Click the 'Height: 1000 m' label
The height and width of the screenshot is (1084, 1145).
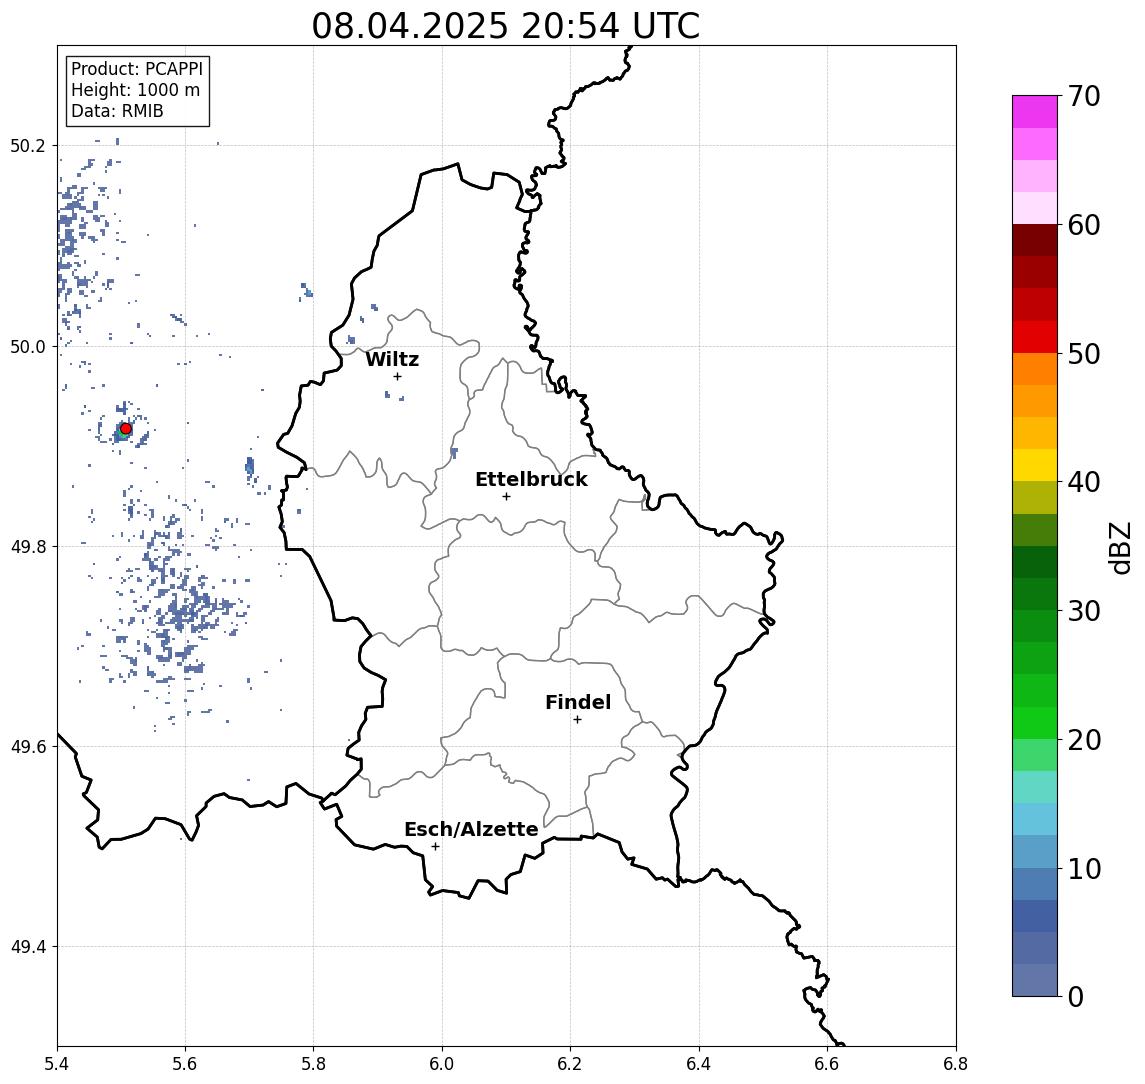135,90
